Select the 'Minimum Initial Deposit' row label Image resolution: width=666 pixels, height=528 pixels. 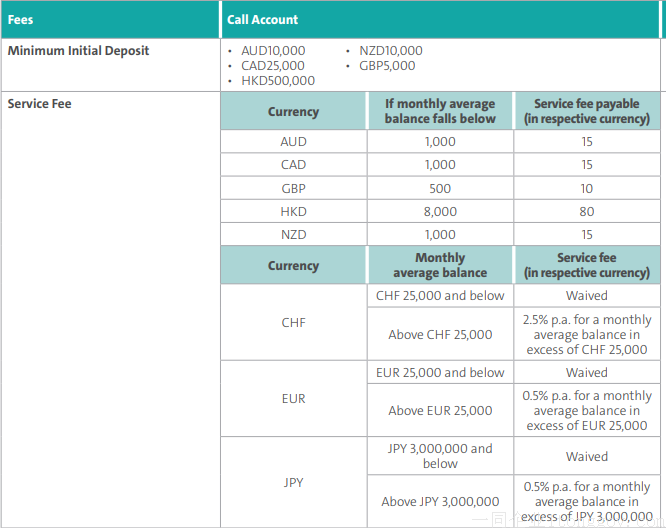(79, 51)
